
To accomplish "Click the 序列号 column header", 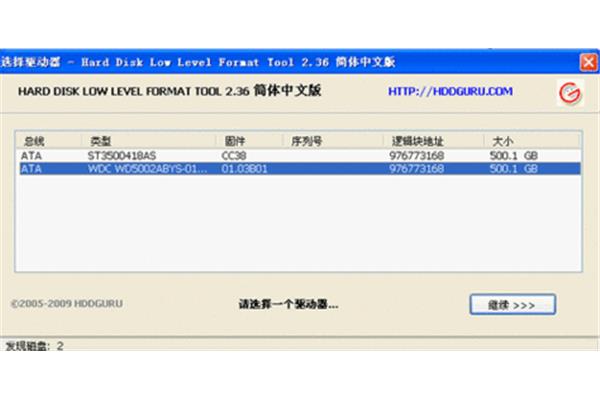I will click(x=333, y=141).
